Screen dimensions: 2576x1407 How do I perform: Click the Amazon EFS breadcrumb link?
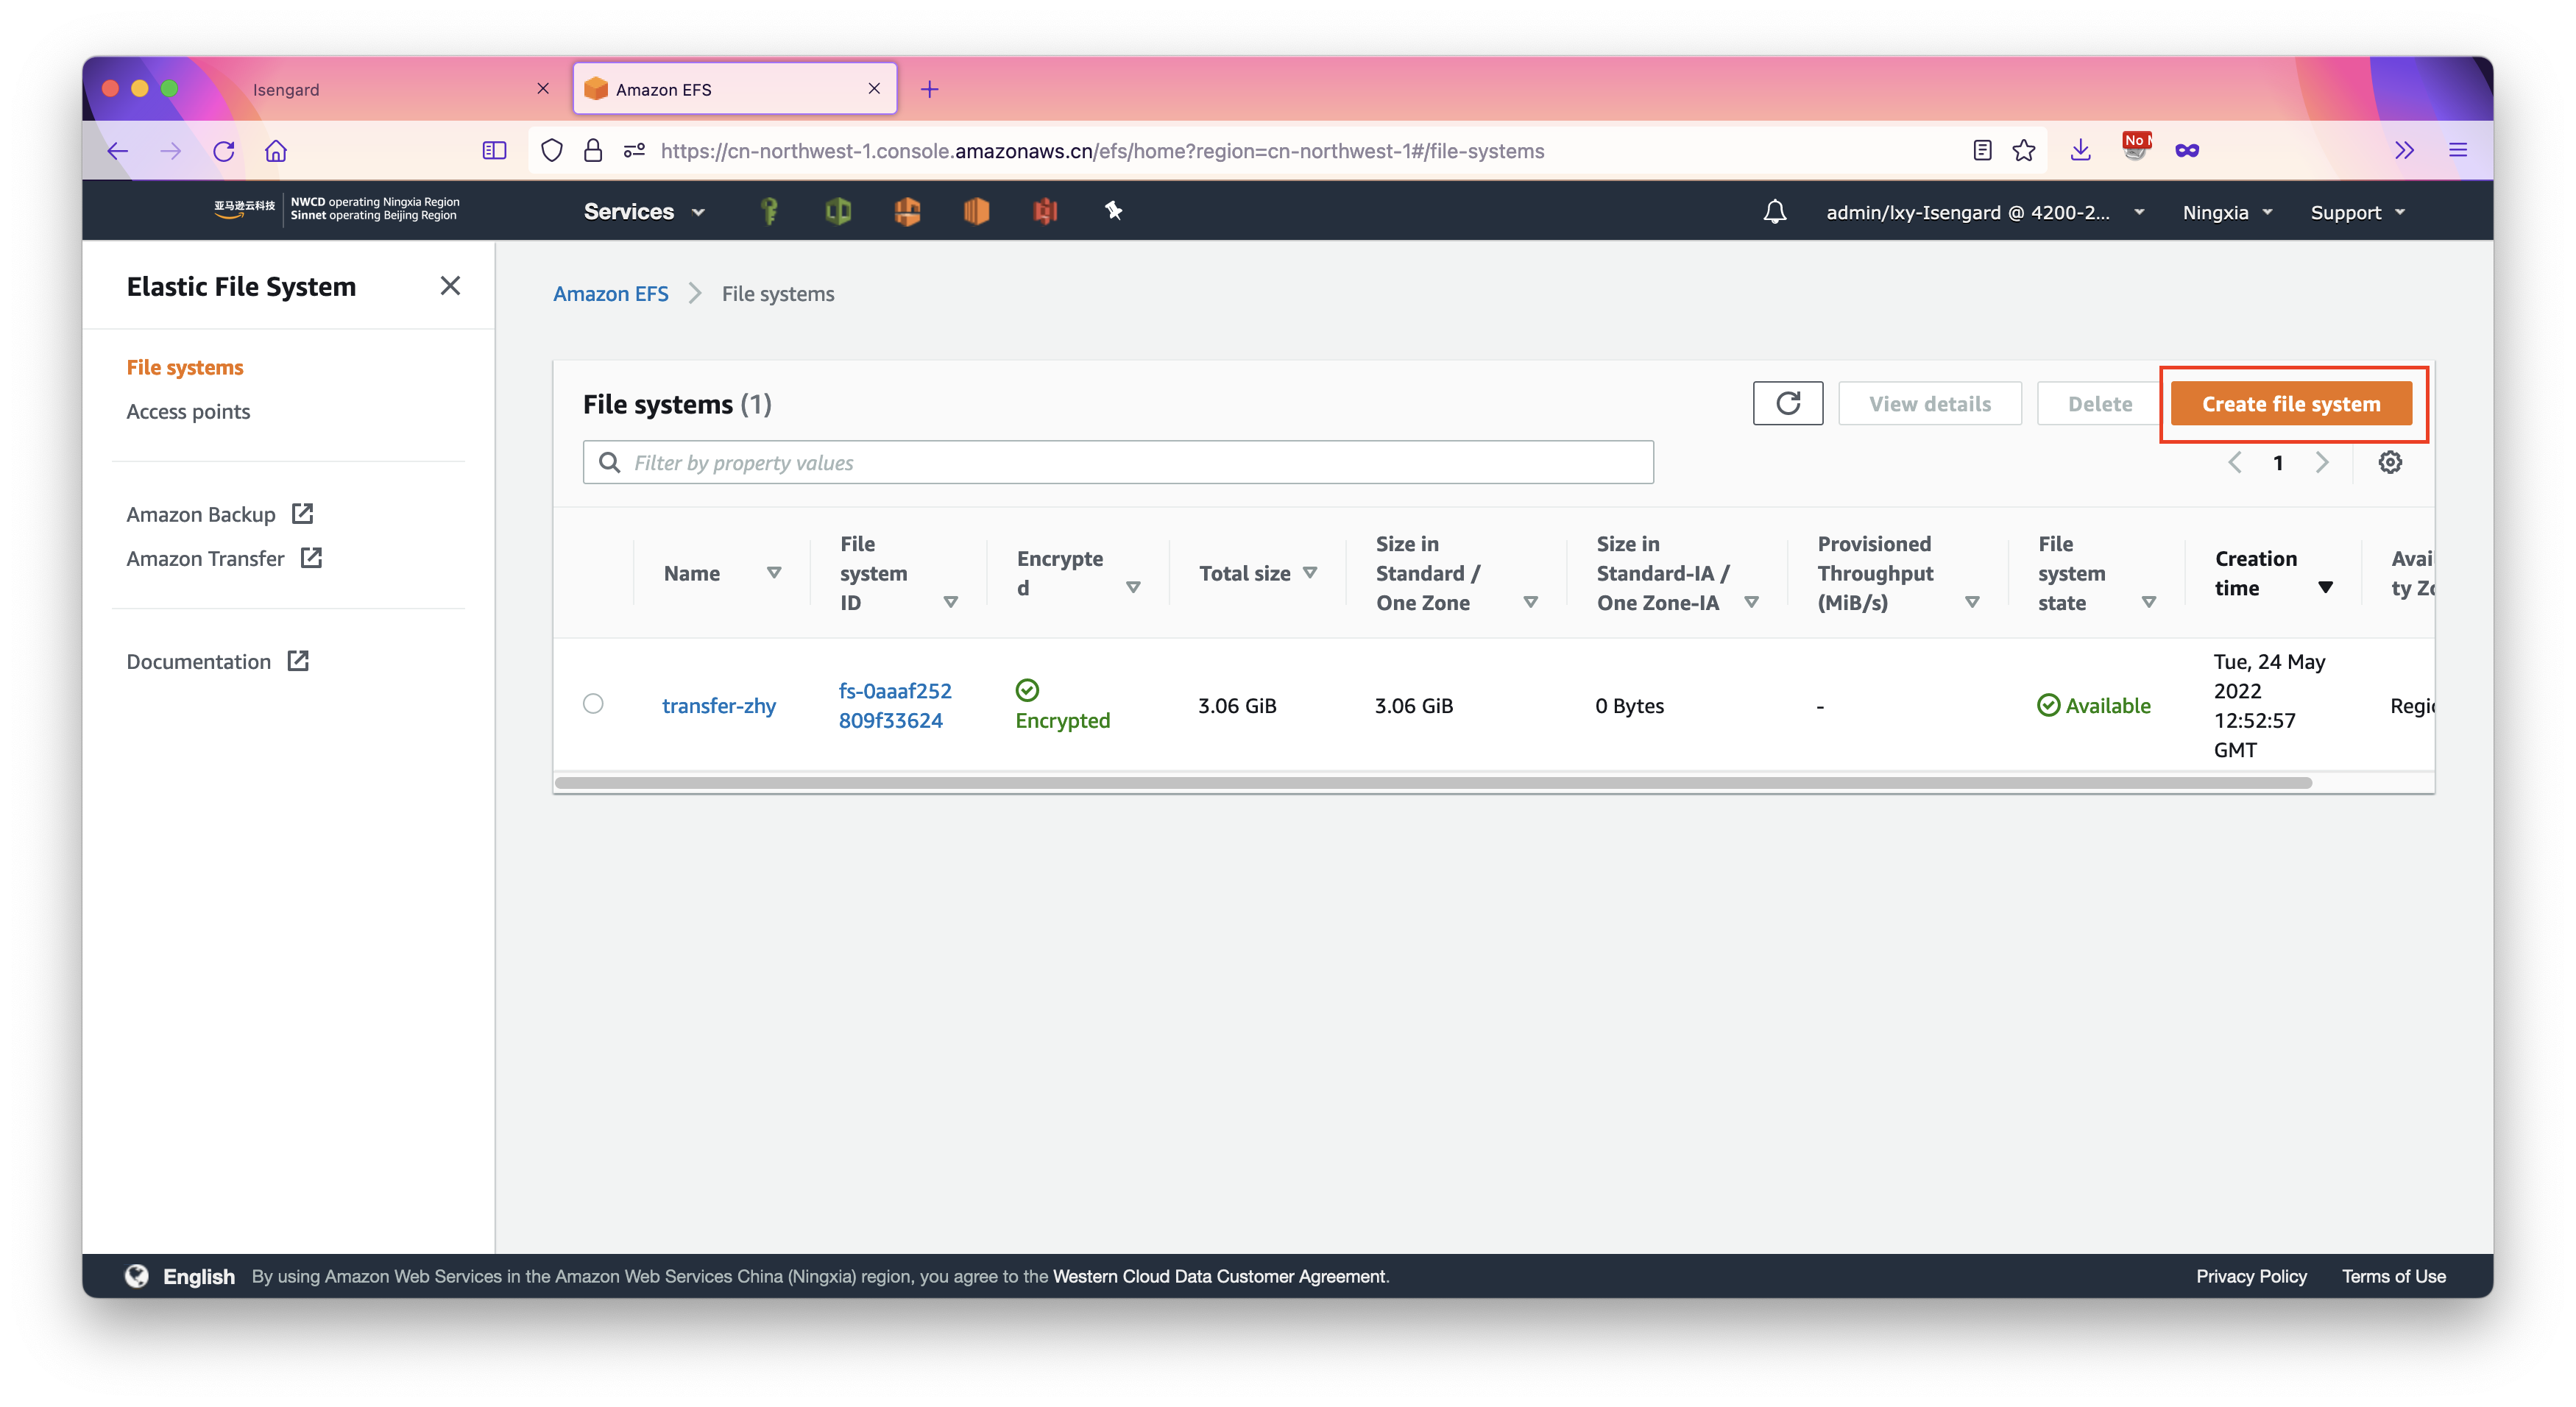click(x=610, y=293)
